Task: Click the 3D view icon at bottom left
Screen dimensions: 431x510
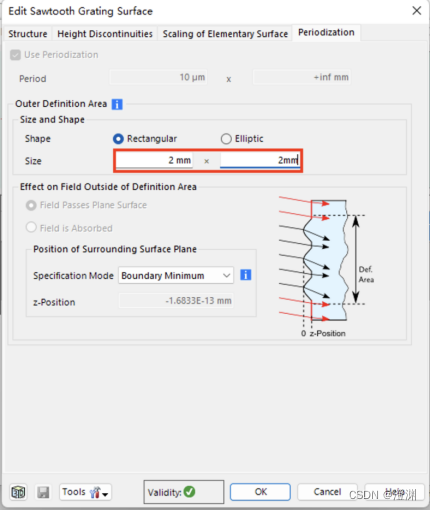Action: click(18, 492)
